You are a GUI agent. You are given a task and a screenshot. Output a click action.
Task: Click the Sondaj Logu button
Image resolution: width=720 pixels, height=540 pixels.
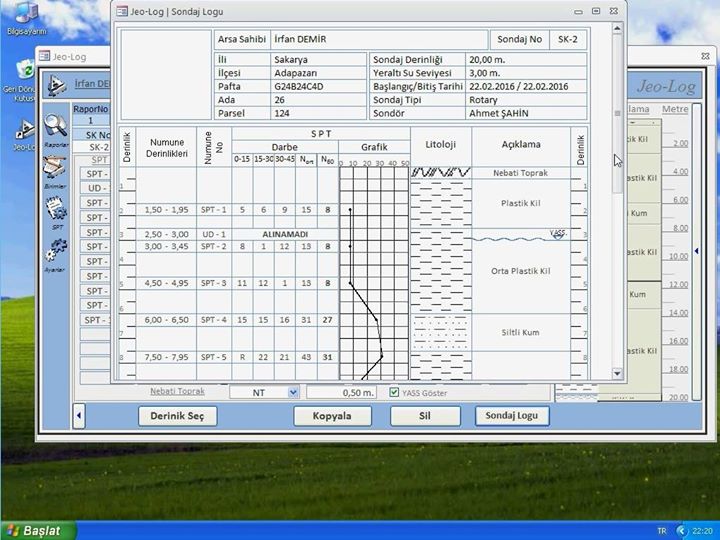click(x=512, y=416)
